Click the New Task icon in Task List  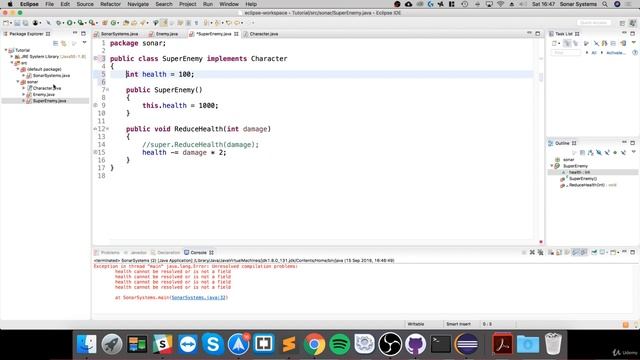pyautogui.click(x=554, y=43)
